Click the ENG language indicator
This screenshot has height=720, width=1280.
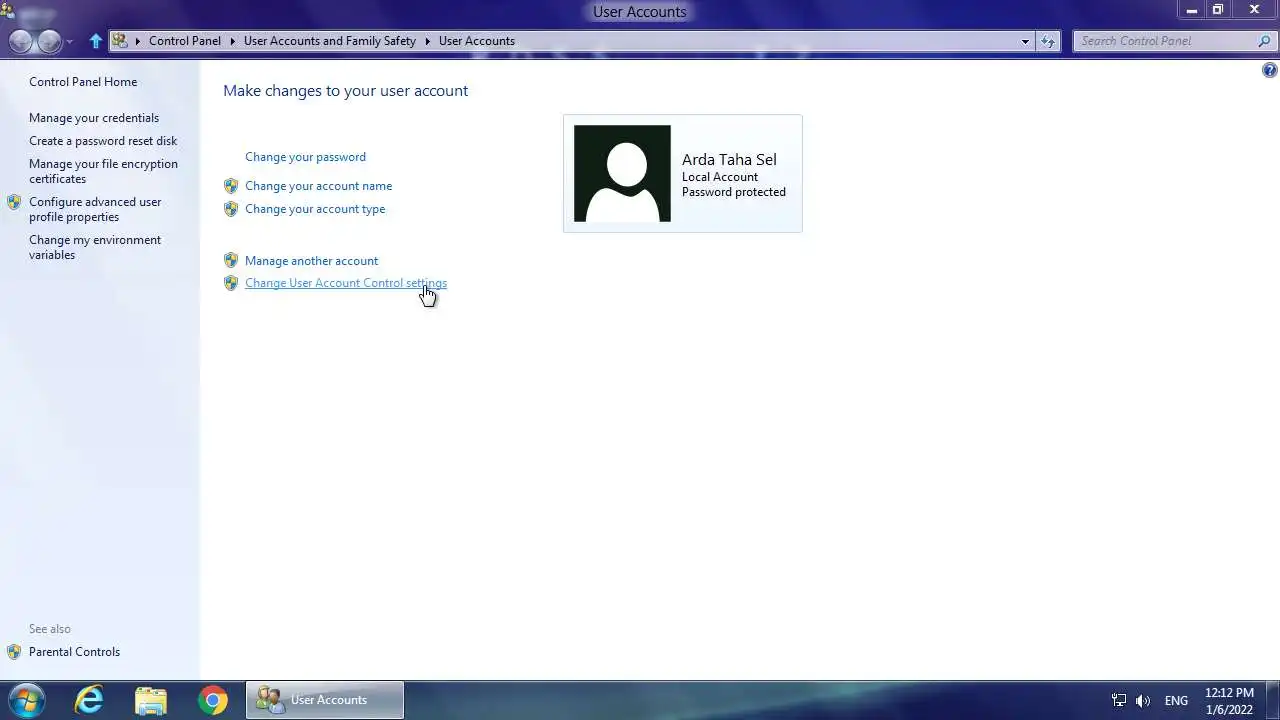coord(1176,701)
